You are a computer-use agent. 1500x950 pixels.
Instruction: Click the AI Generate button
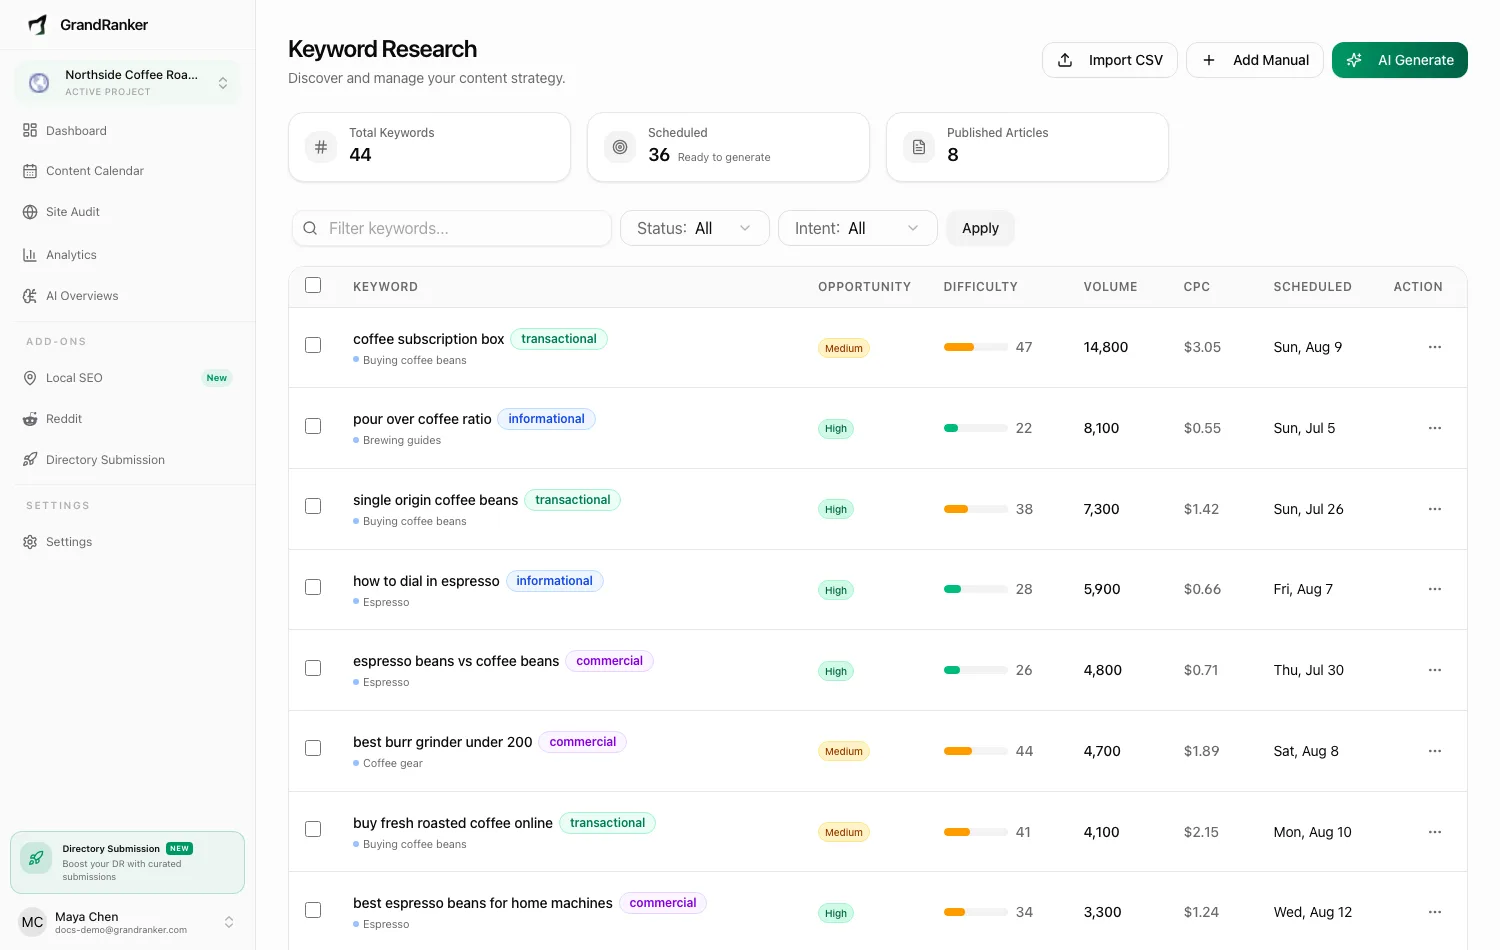coord(1400,60)
